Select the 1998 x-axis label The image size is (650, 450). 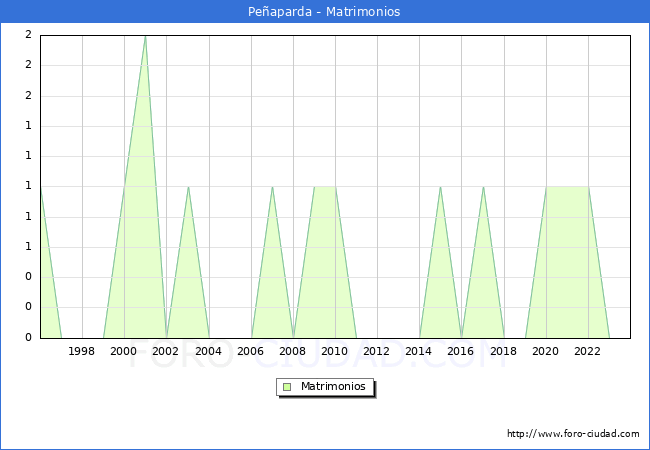click(82, 351)
